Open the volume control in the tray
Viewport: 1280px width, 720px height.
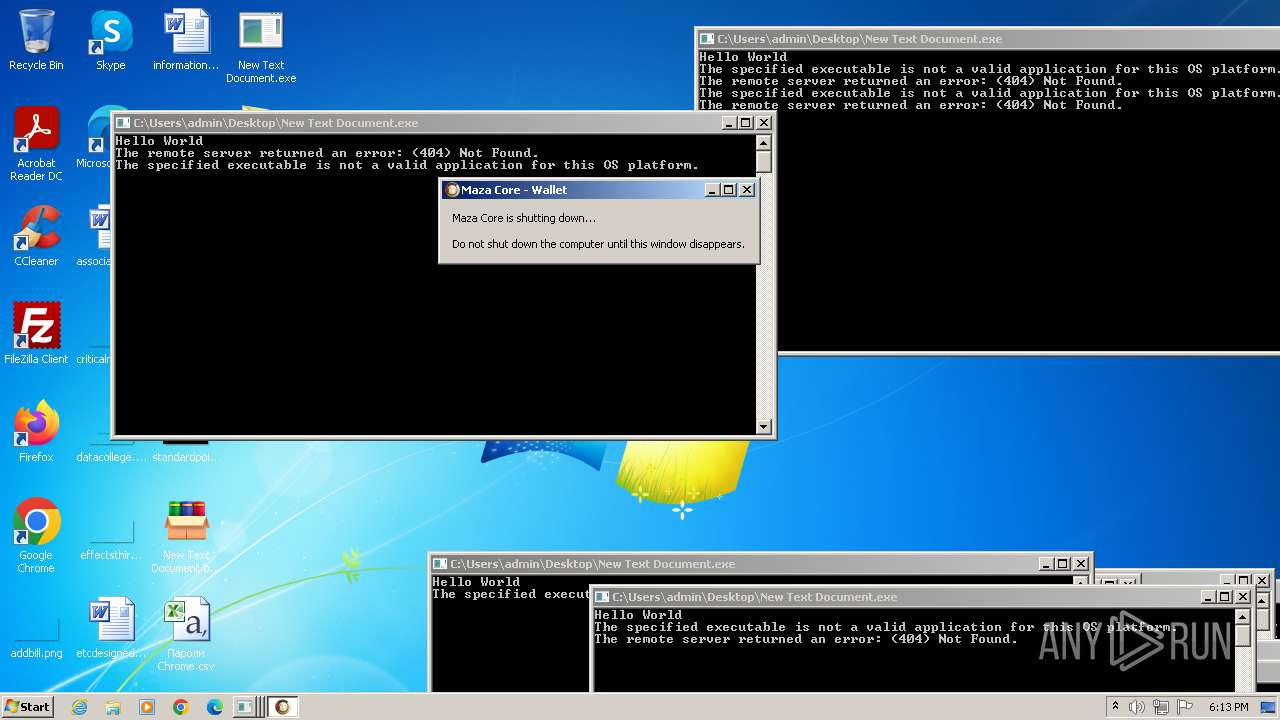click(x=1137, y=707)
